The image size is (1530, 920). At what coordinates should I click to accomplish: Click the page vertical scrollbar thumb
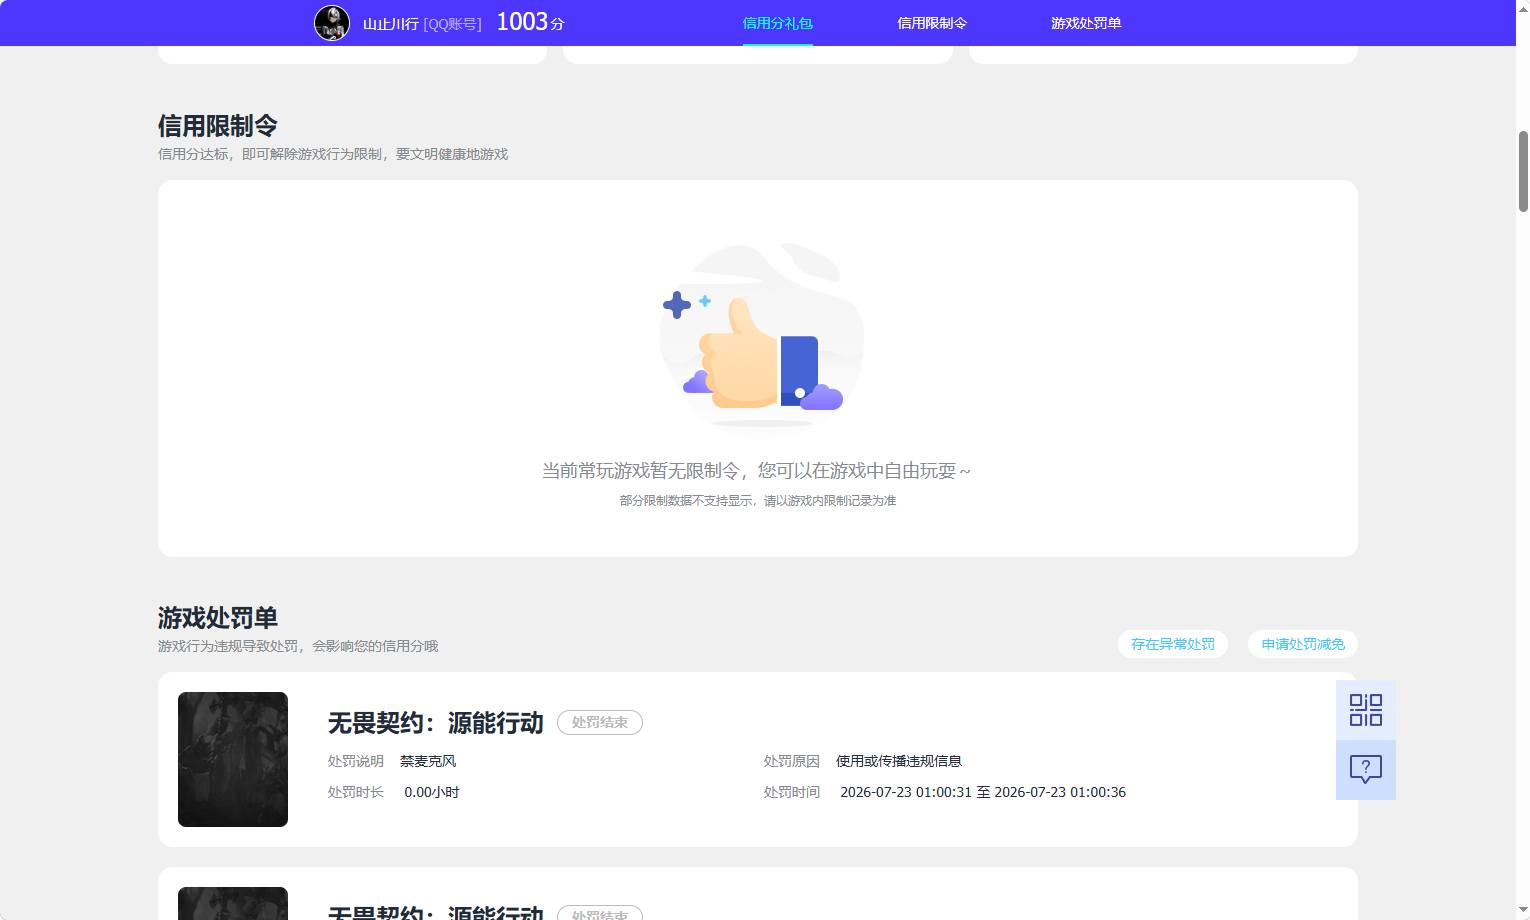click(1523, 170)
